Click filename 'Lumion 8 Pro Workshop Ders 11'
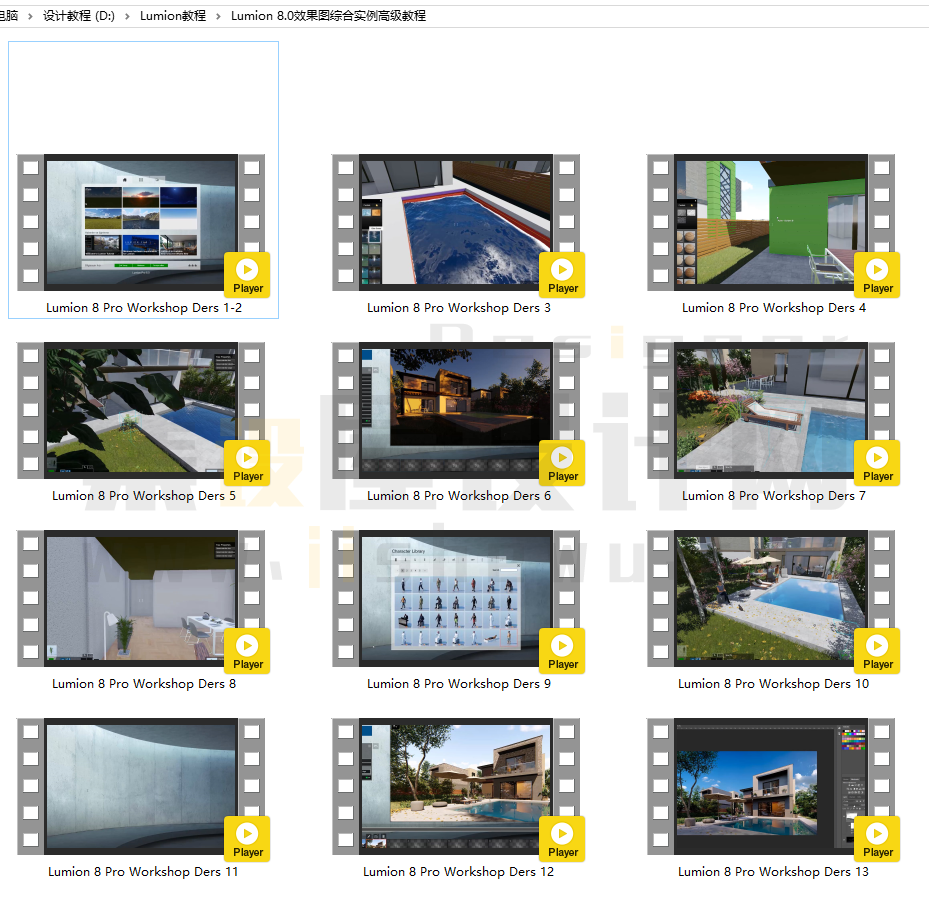Screen dimensions: 929x900 pos(143,872)
